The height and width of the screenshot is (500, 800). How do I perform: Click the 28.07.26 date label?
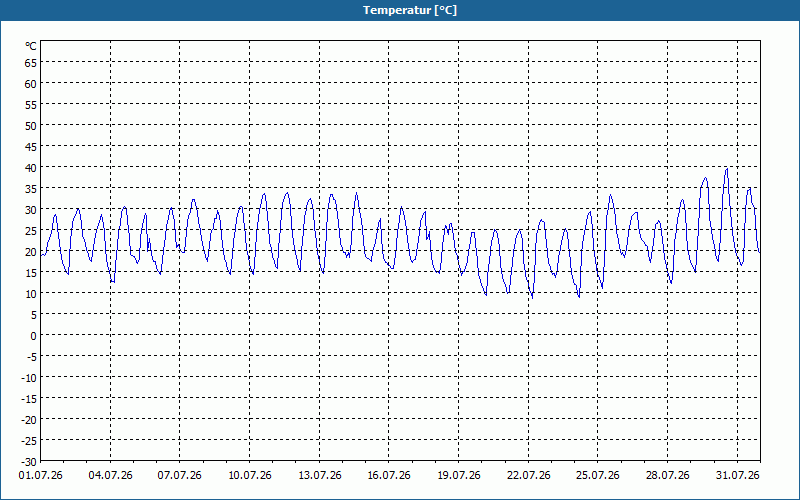(x=667, y=476)
